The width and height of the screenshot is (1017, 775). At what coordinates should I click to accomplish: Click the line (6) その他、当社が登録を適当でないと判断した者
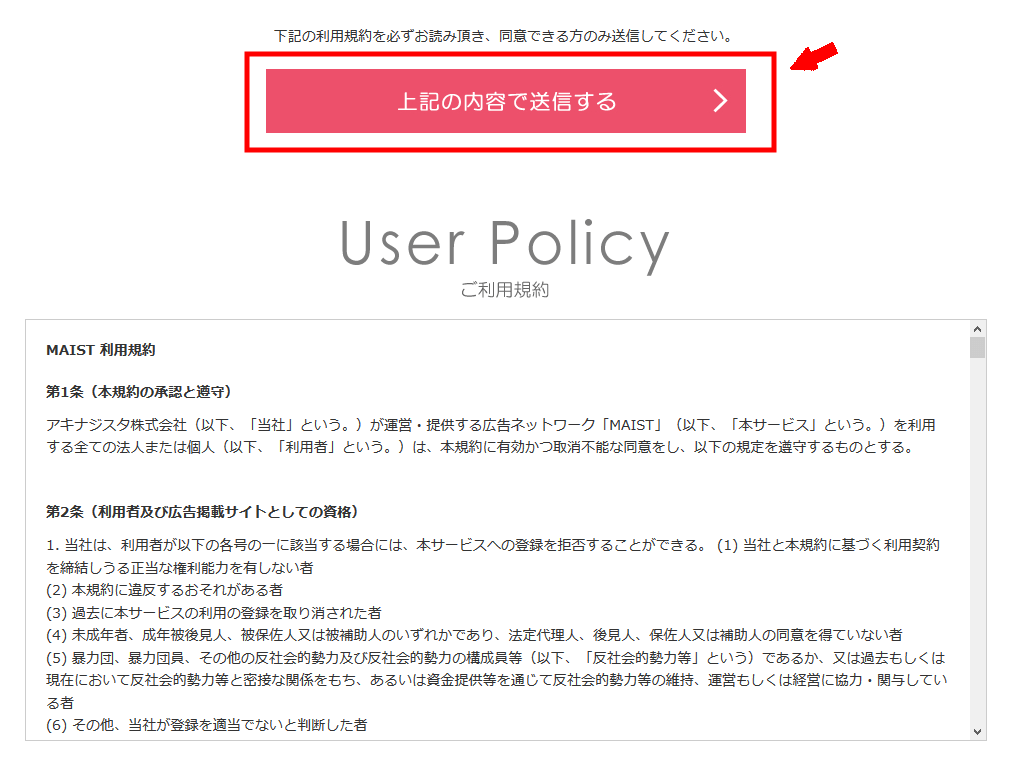pos(207,725)
